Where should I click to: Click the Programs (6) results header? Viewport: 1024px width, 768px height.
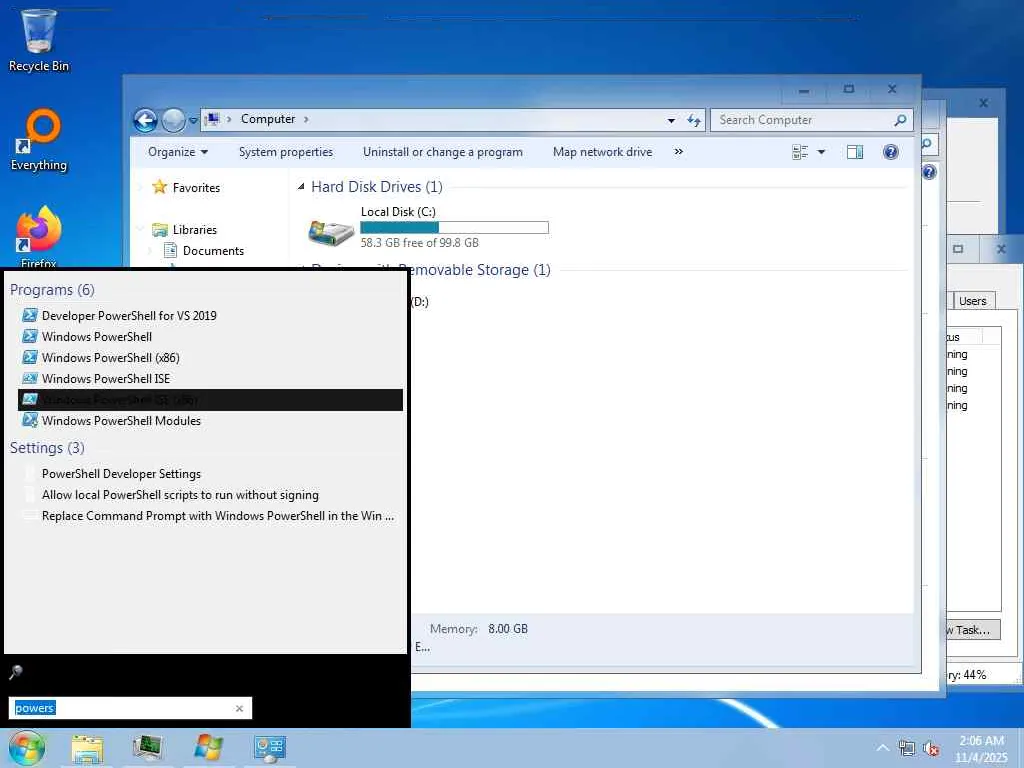coord(52,290)
